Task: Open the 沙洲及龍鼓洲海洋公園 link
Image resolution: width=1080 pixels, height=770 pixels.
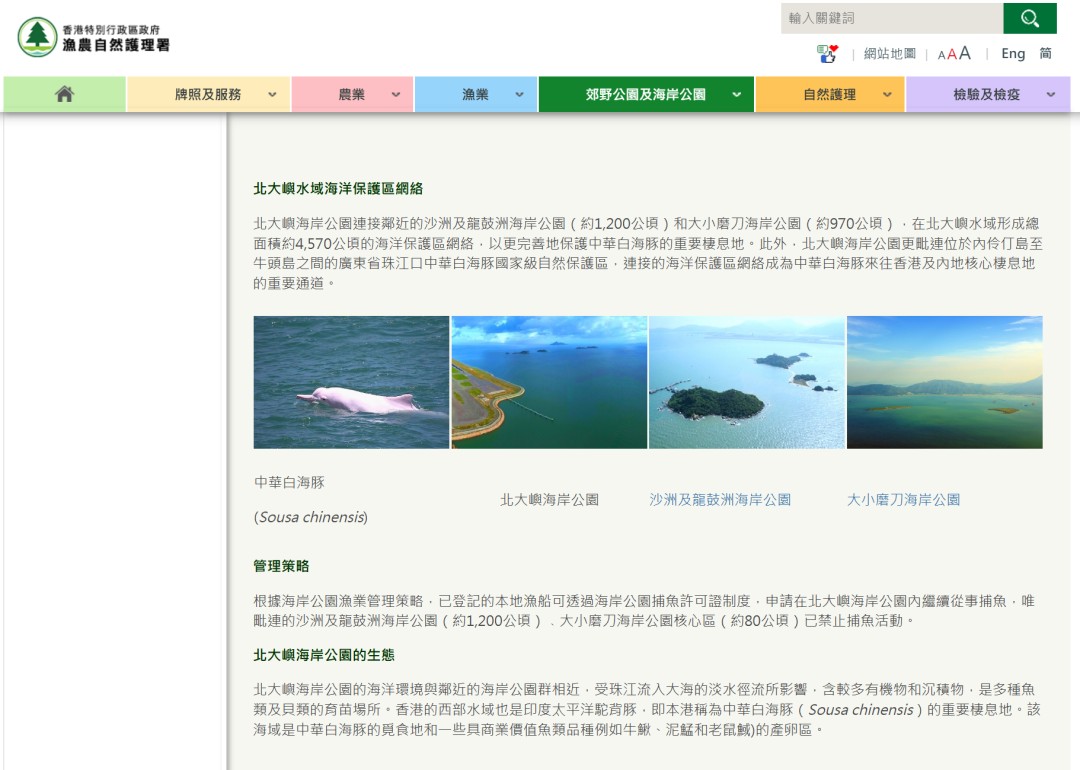Action: (720, 499)
